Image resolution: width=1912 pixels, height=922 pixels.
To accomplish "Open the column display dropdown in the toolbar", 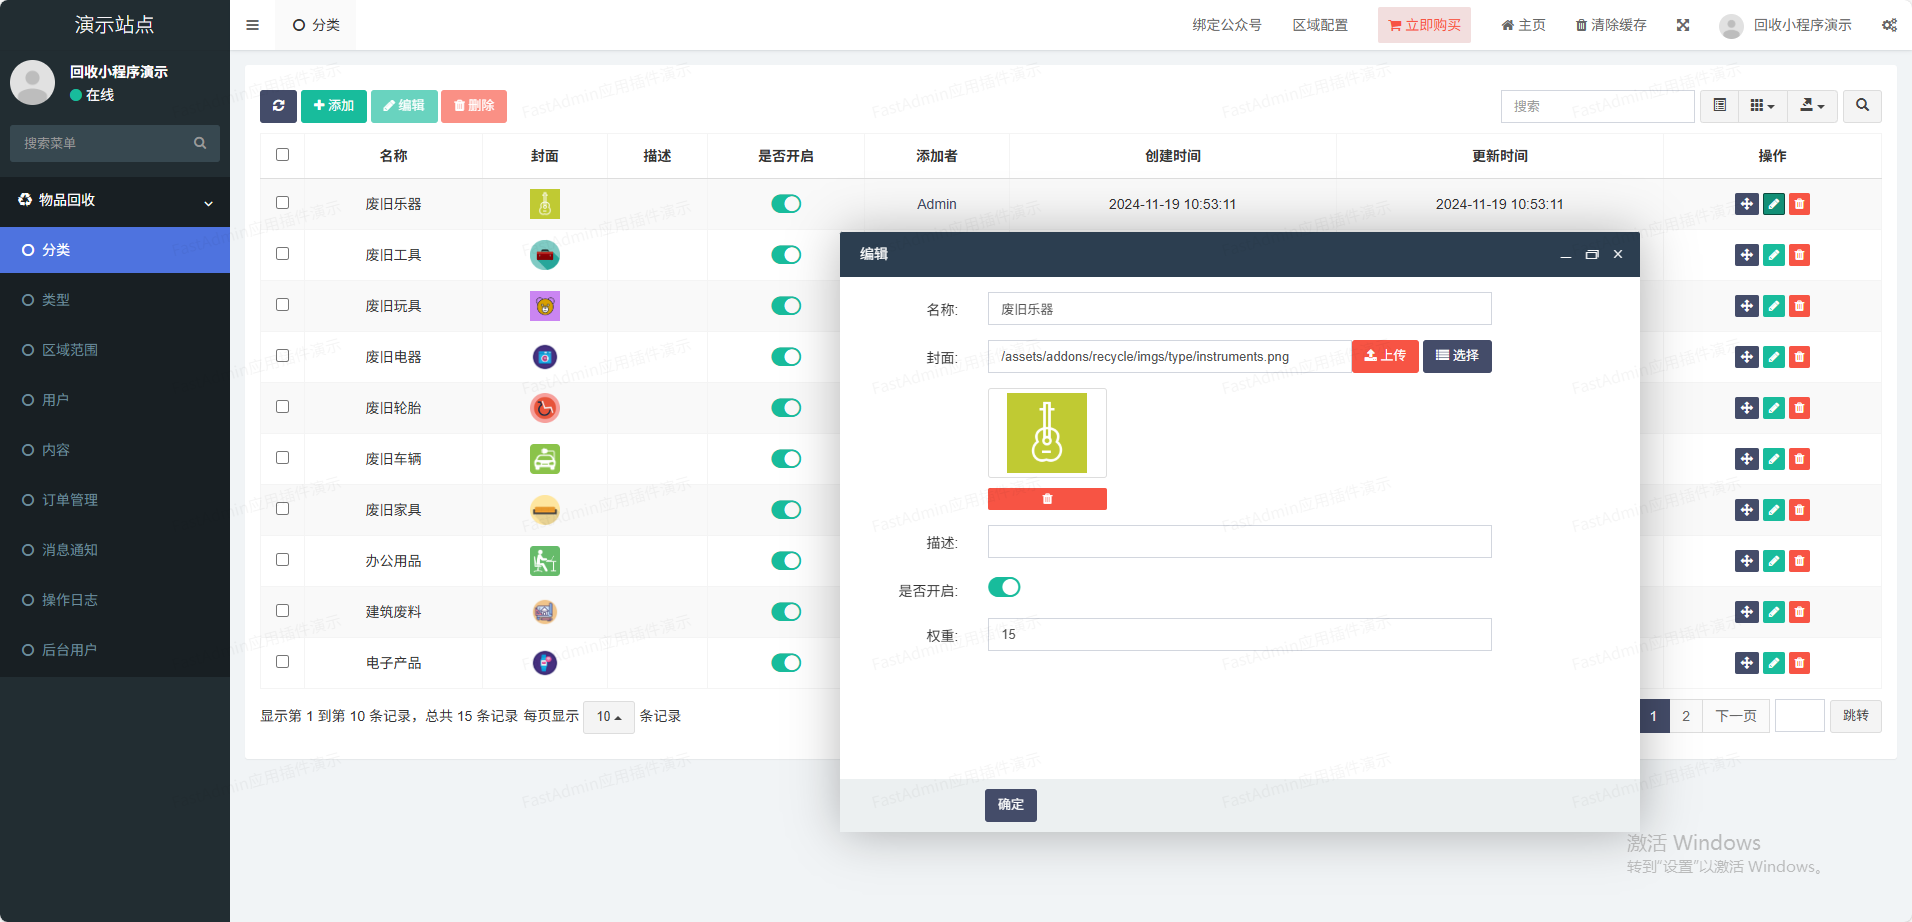I will tap(1762, 106).
